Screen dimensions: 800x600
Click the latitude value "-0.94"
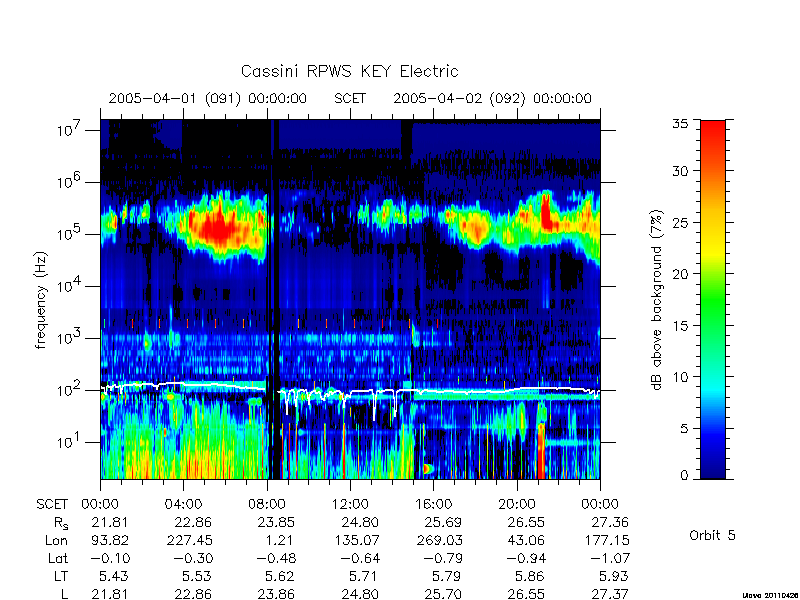[526, 558]
